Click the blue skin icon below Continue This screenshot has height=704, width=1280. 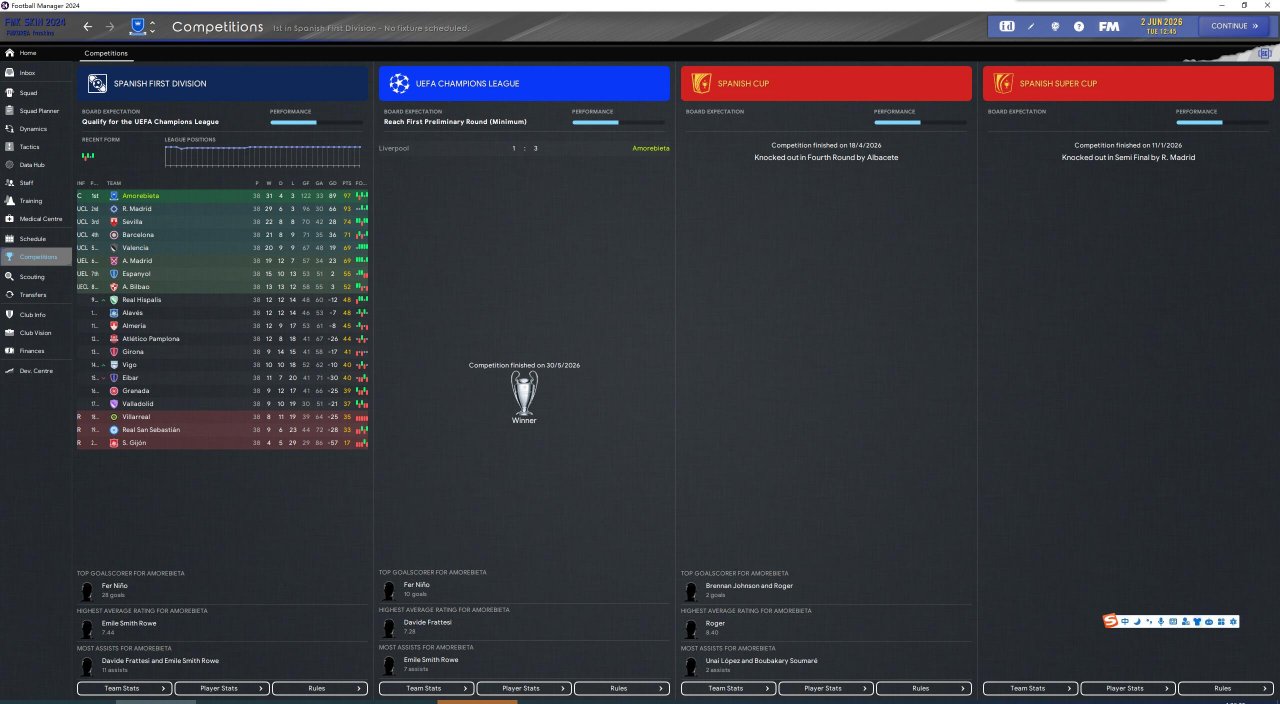1265,53
